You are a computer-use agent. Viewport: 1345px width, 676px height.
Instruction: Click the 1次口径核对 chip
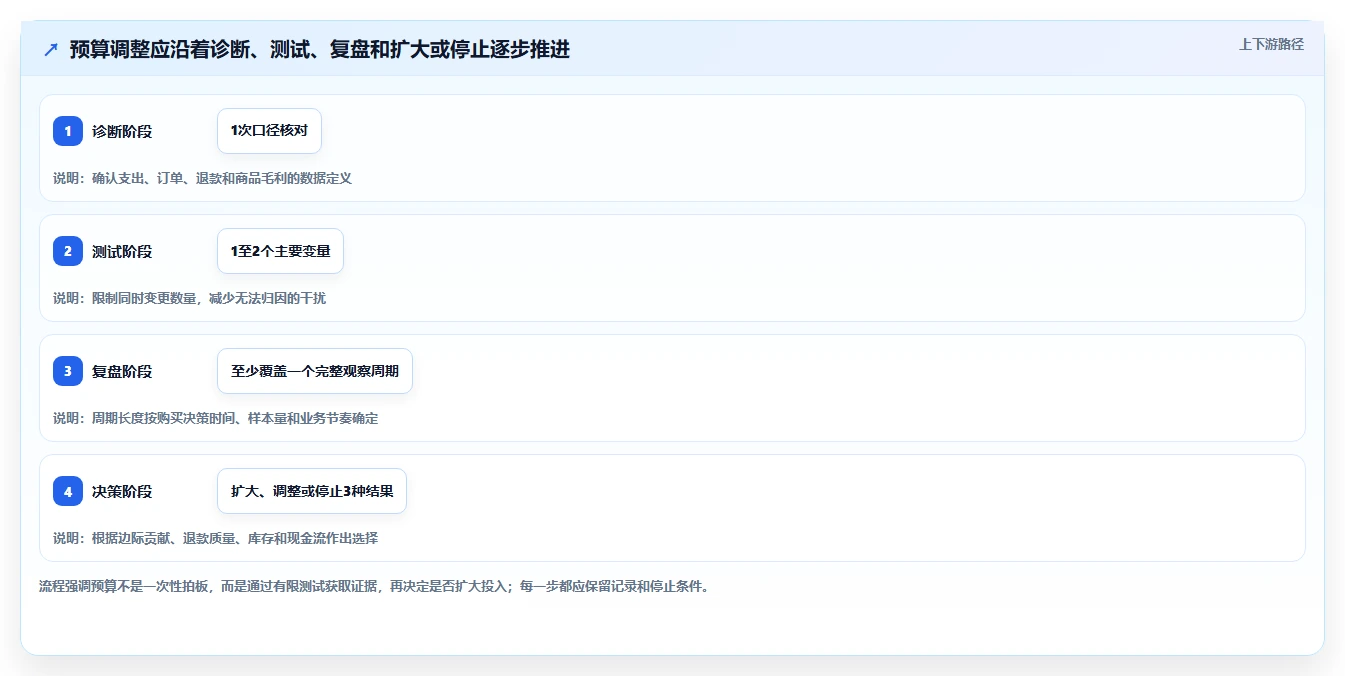269,131
